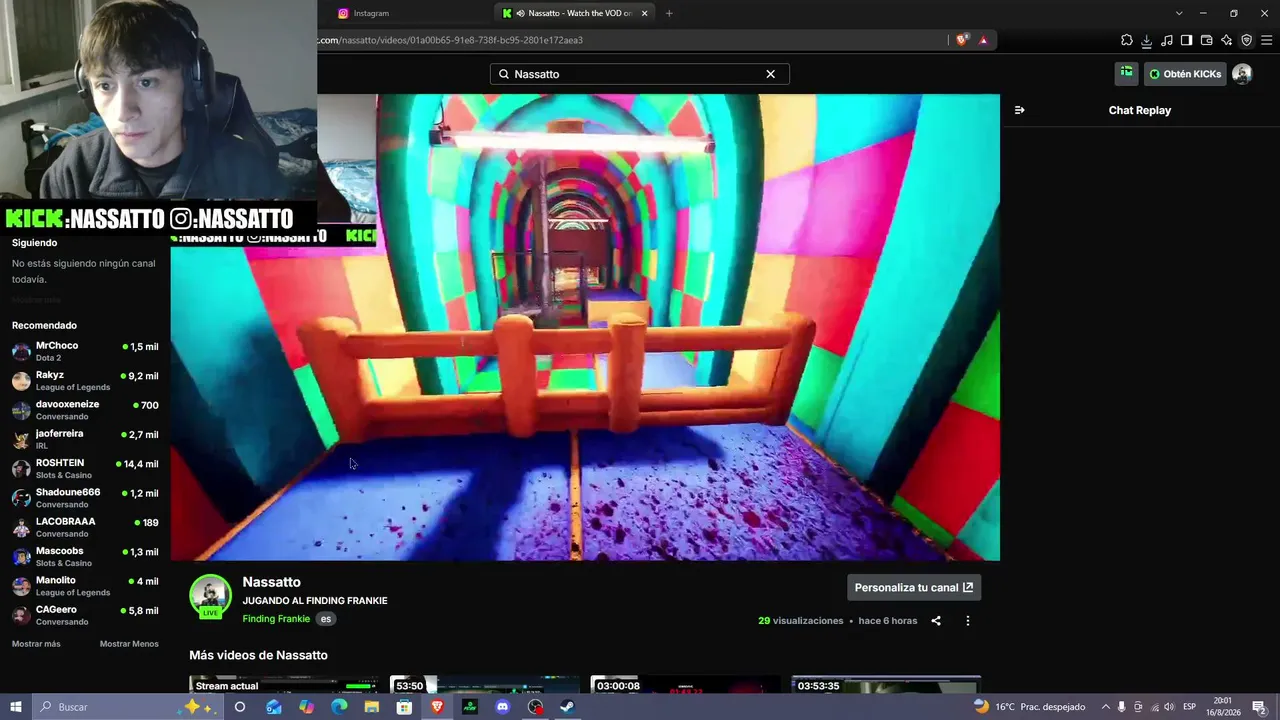Share the video with the share icon
1280x720 pixels.
pos(936,621)
